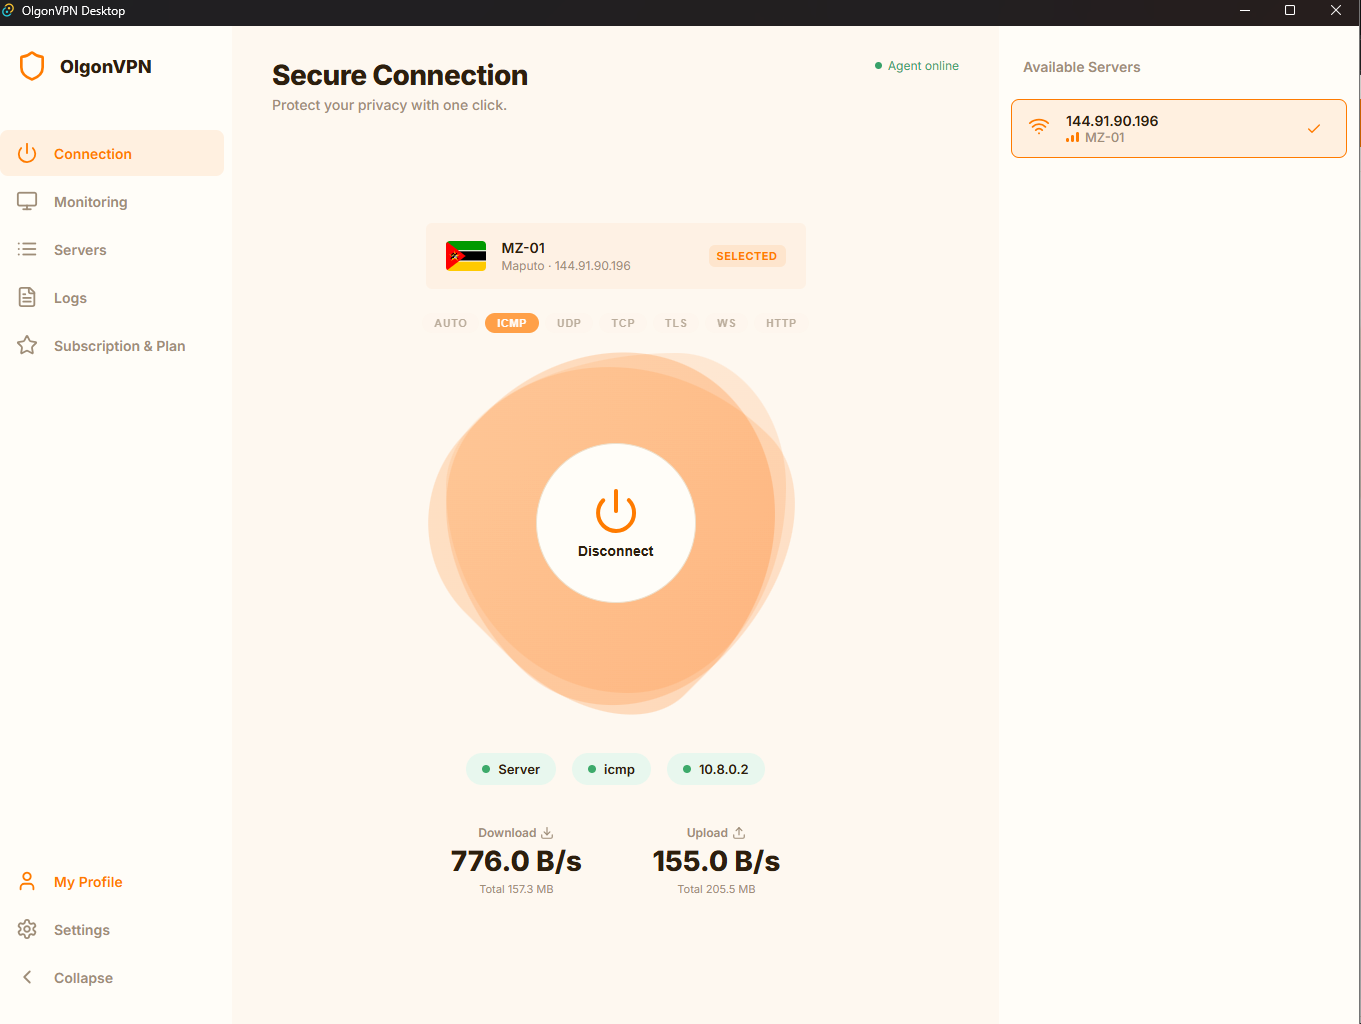Click the orange power icon in center circle
The image size is (1361, 1024).
point(616,511)
